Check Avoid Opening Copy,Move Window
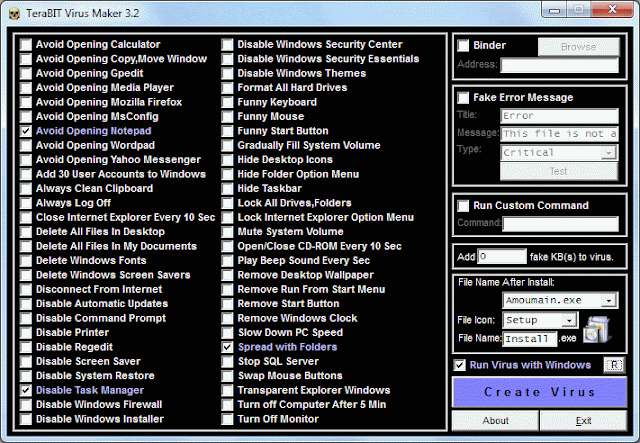This screenshot has height=443, width=640. pos(26,59)
